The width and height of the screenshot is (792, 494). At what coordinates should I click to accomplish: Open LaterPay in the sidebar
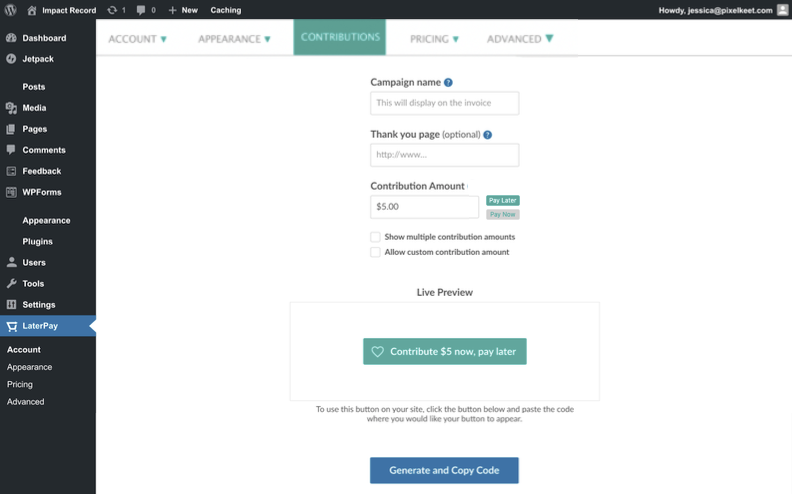(40, 326)
